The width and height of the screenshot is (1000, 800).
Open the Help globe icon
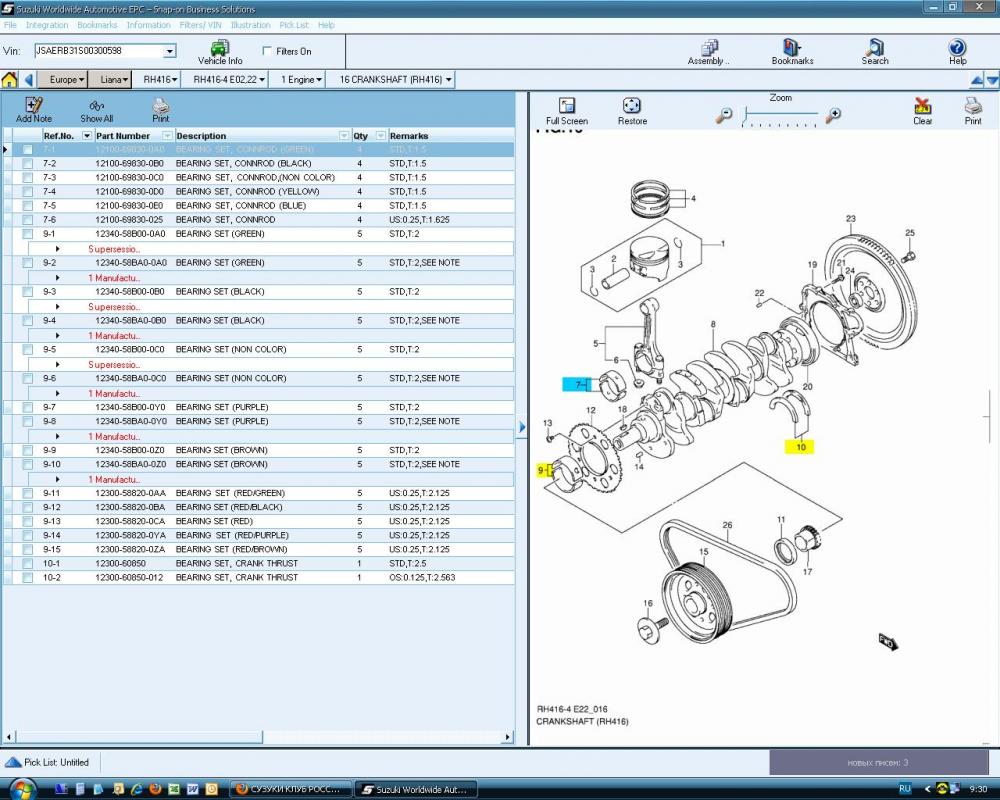coord(957,47)
